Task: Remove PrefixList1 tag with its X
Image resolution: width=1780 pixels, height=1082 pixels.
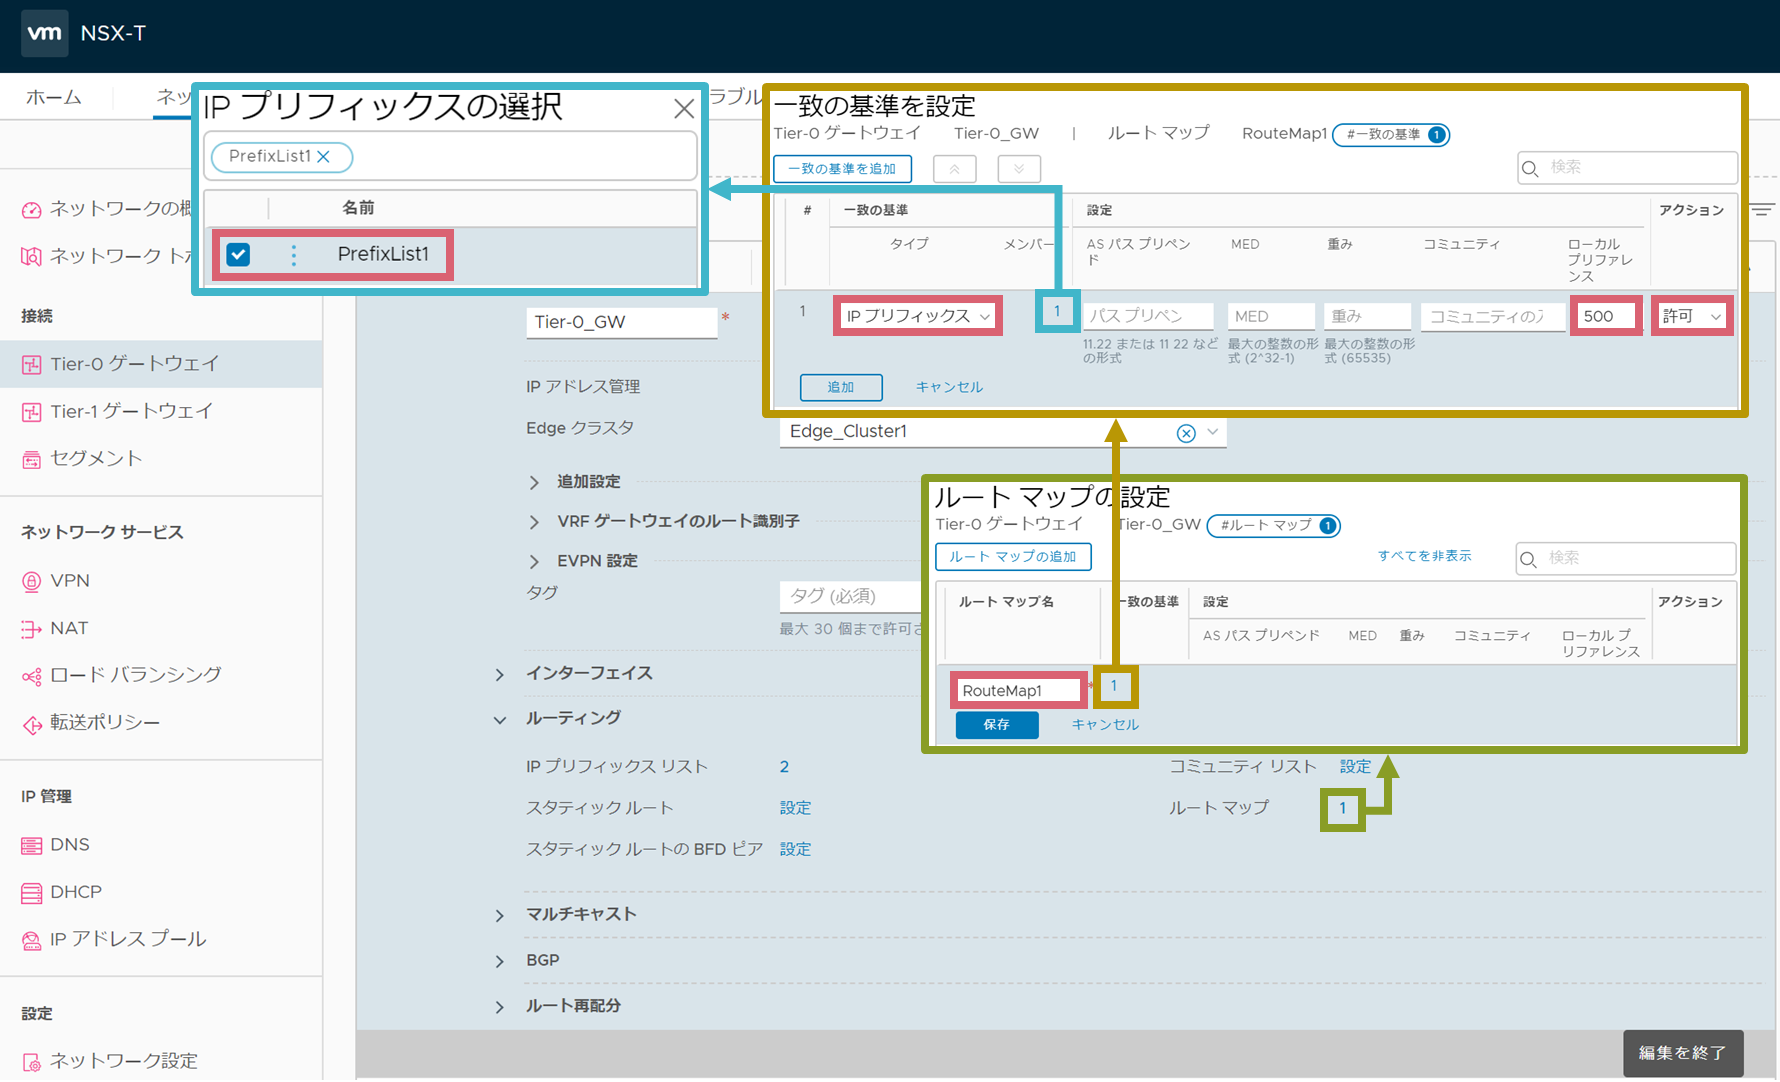Action: click(323, 156)
